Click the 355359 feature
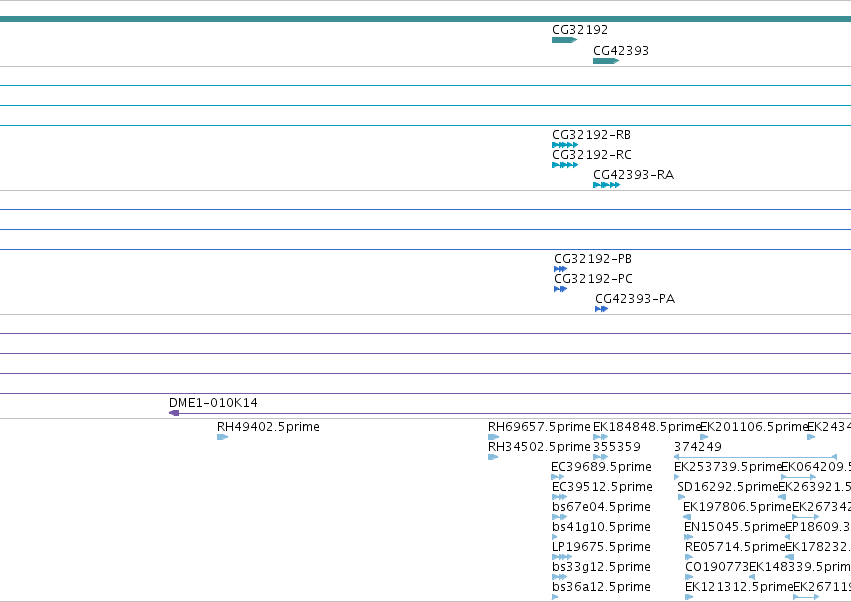 (x=617, y=447)
